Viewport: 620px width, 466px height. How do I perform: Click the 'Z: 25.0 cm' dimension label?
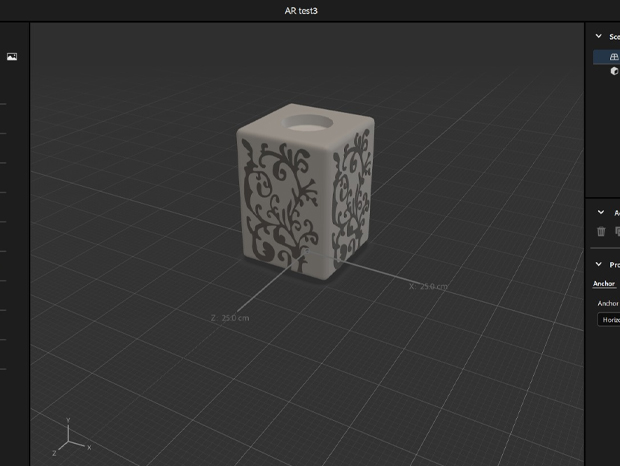[x=230, y=318]
